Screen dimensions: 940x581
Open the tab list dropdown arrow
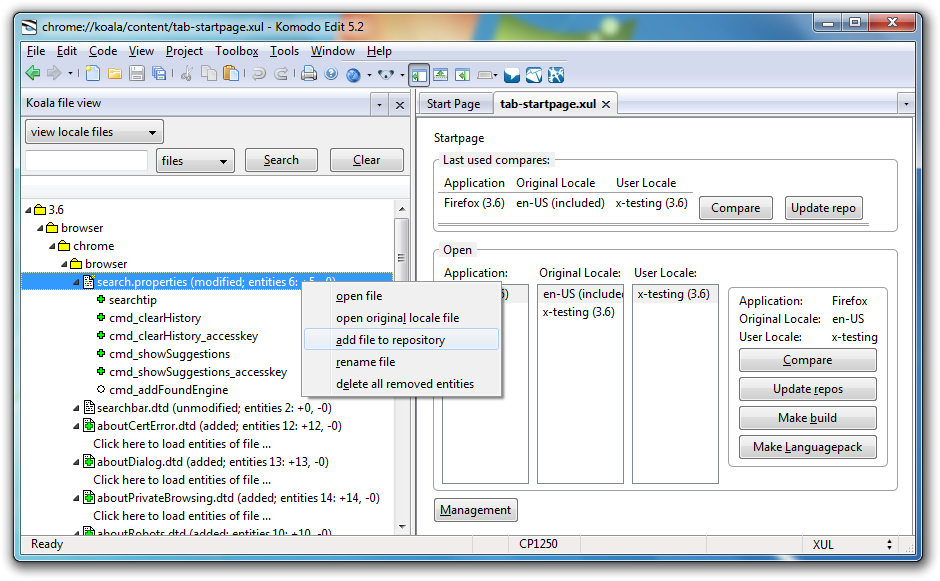pos(906,104)
